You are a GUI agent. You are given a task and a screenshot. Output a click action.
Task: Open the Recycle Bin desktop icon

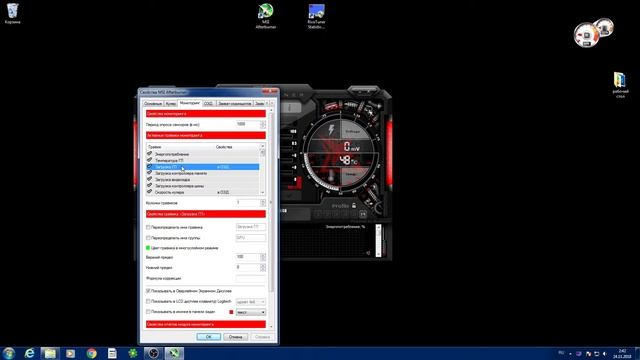(13, 13)
